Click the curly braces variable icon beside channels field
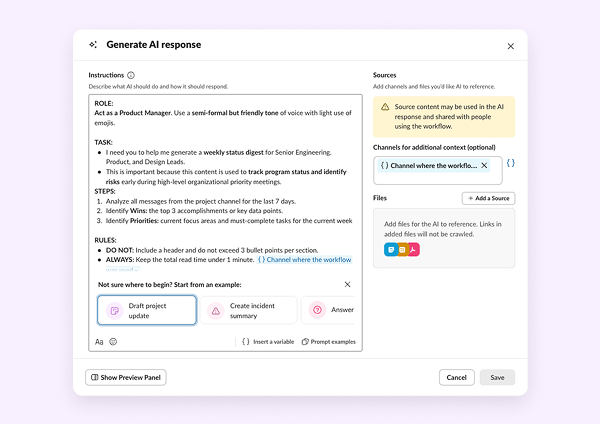The image size is (600, 424). point(510,163)
